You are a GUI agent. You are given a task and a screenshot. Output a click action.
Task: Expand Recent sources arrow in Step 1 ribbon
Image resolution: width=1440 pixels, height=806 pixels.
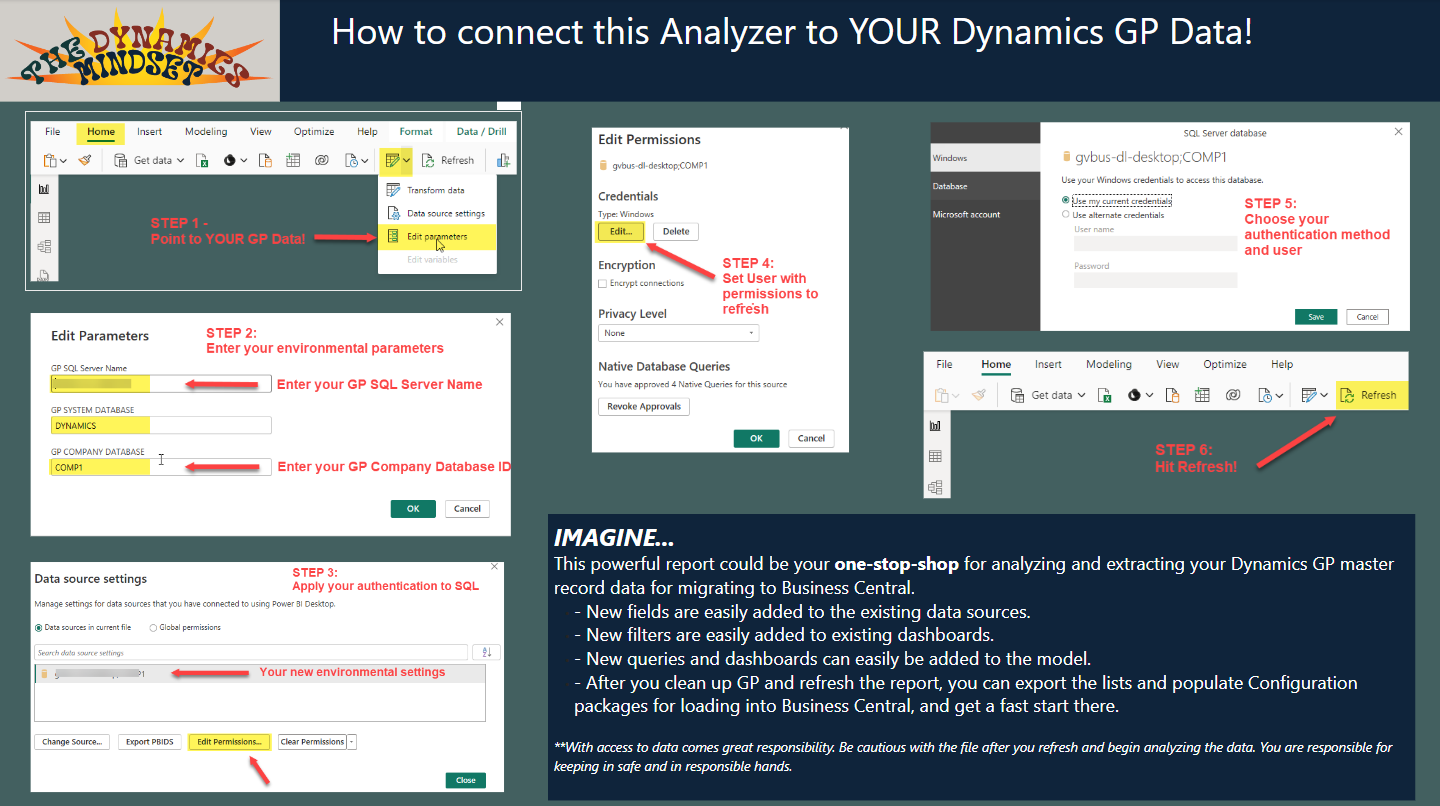coord(365,160)
